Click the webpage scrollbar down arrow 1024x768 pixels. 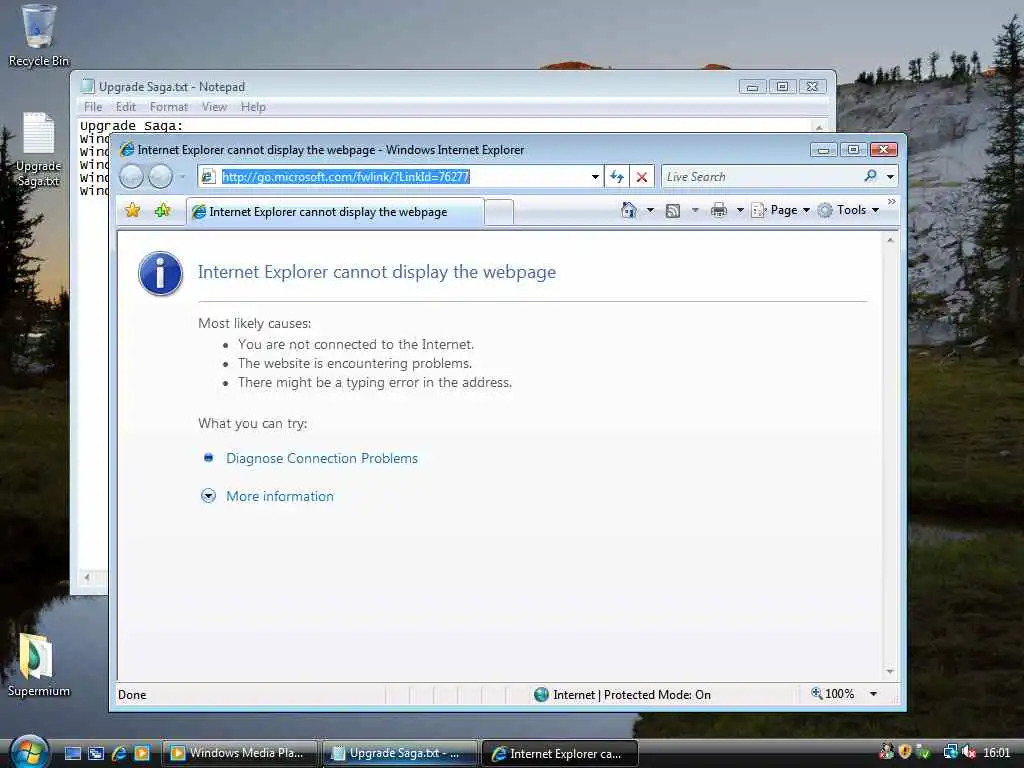(x=890, y=672)
